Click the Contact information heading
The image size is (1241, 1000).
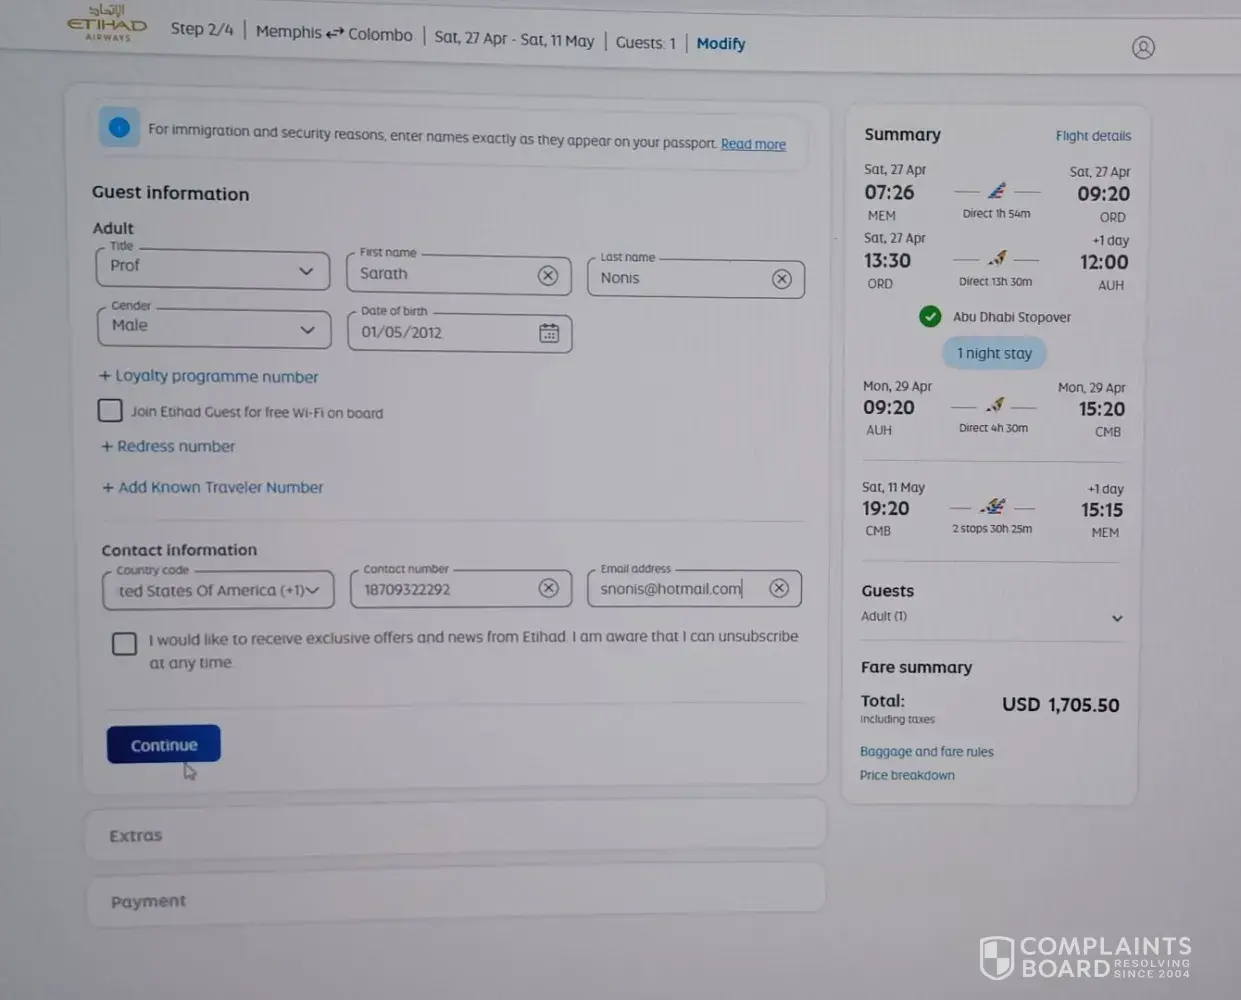[x=179, y=550]
